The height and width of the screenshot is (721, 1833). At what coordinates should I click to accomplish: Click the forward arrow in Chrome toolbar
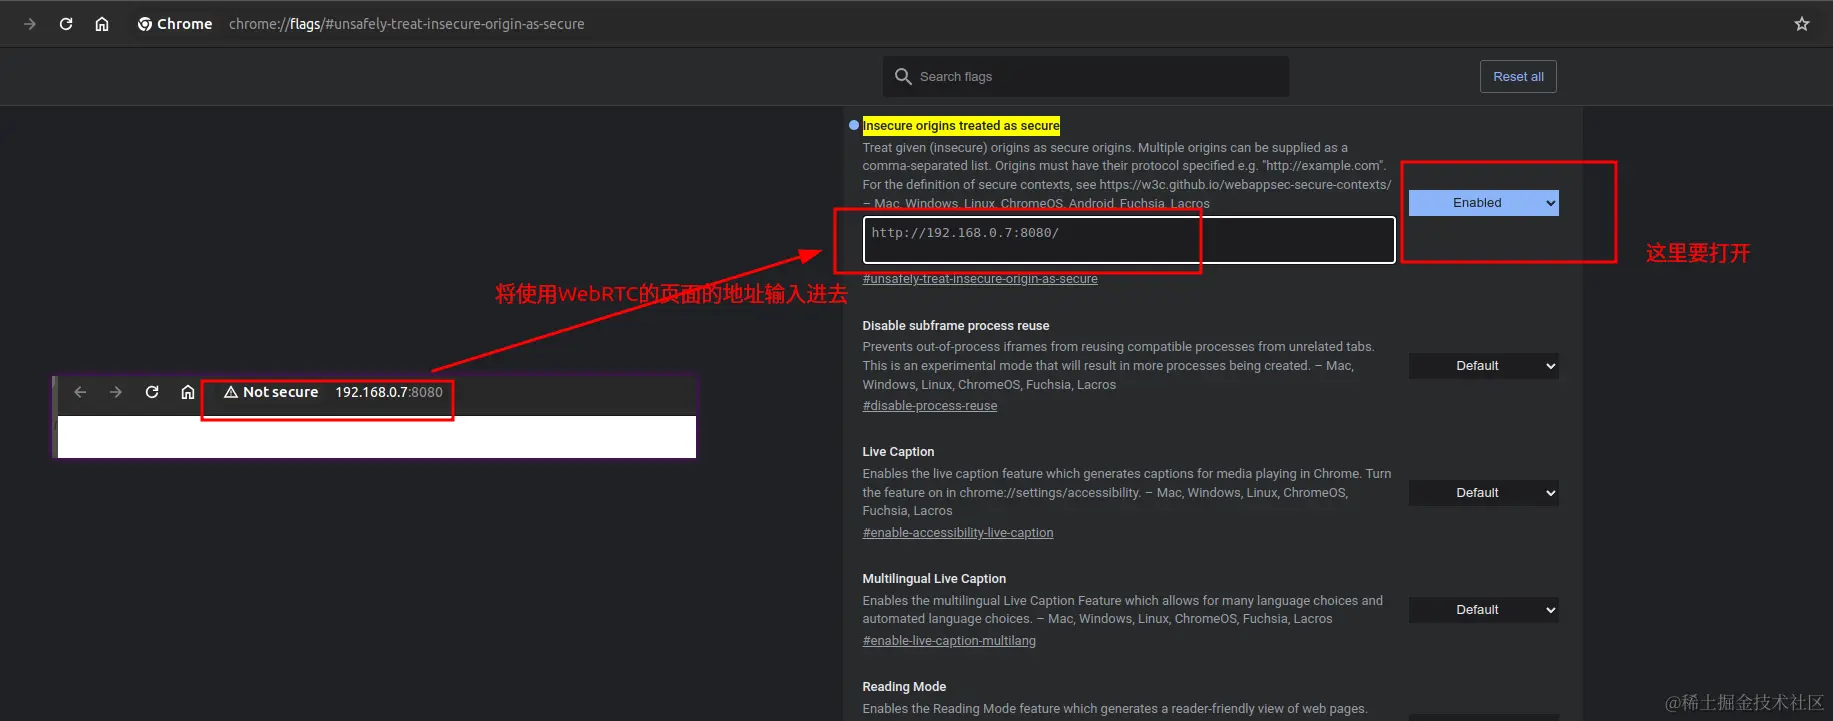[x=30, y=24]
